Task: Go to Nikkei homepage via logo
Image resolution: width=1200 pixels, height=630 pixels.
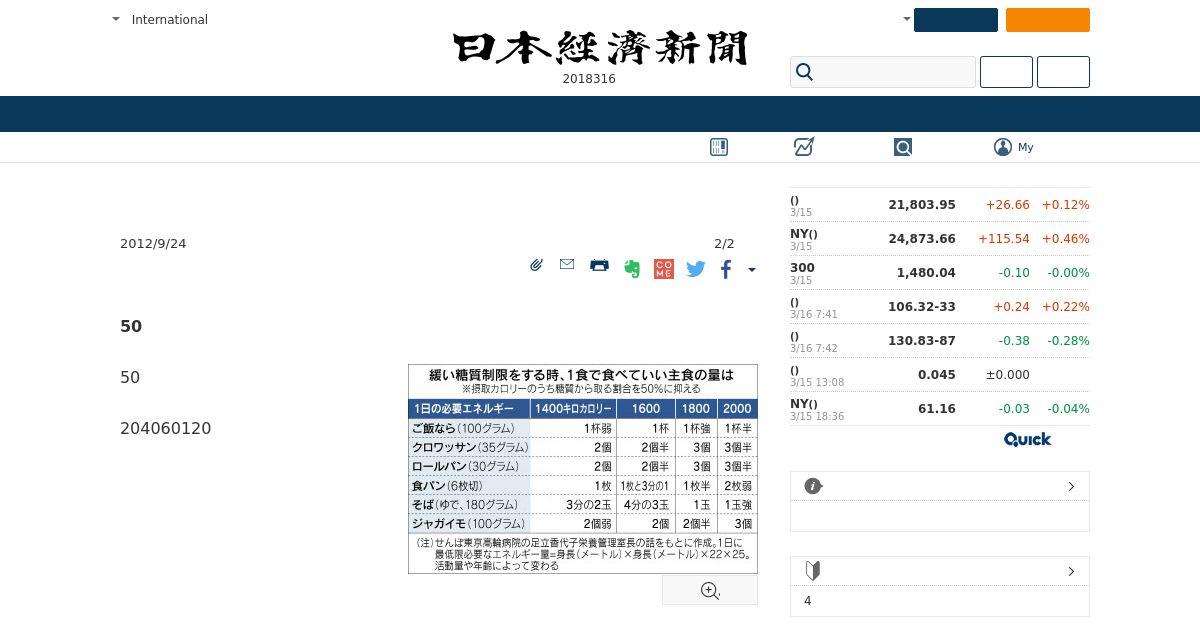Action: click(600, 48)
